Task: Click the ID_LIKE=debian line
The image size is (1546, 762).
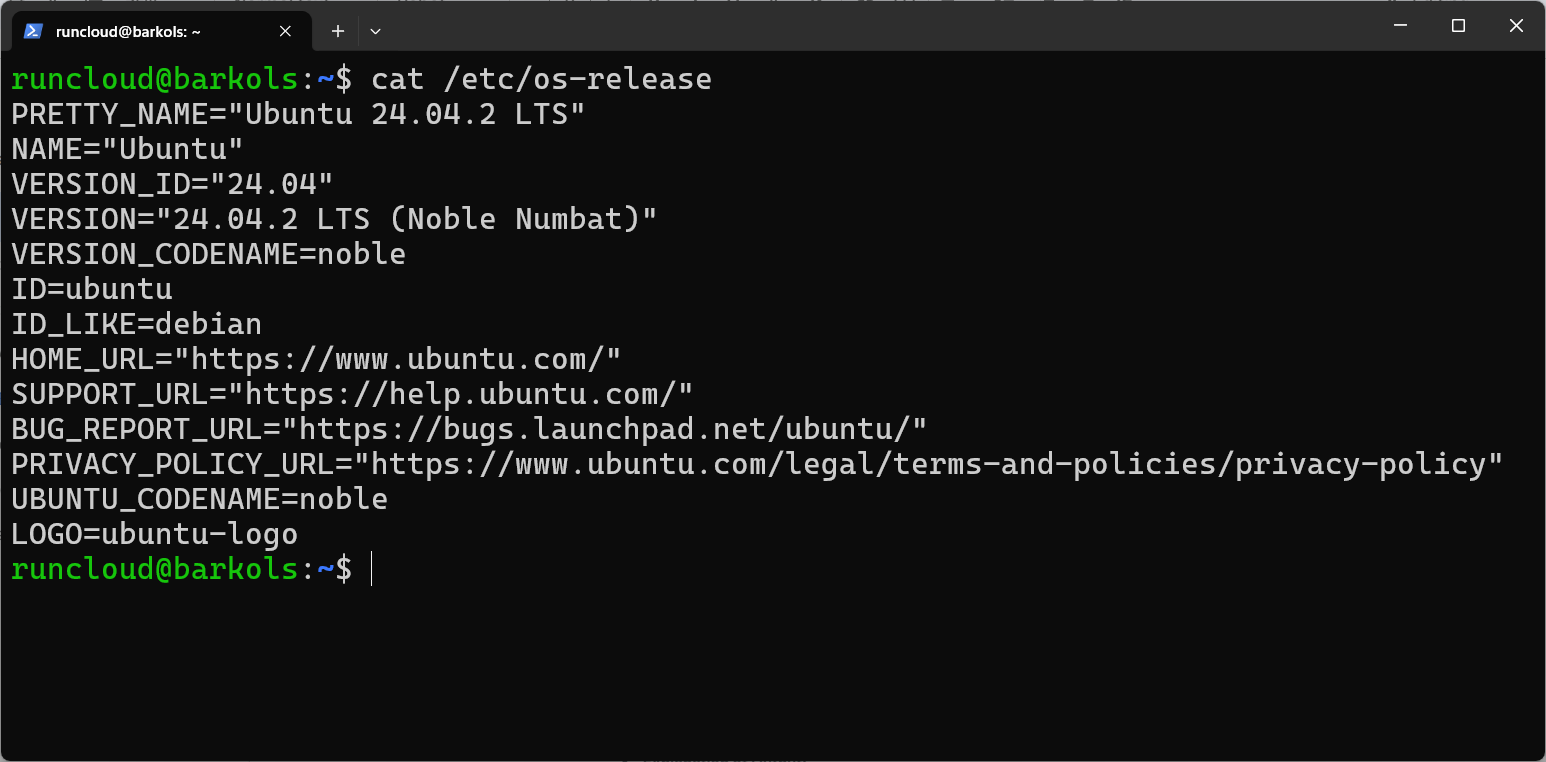Action: (x=136, y=324)
